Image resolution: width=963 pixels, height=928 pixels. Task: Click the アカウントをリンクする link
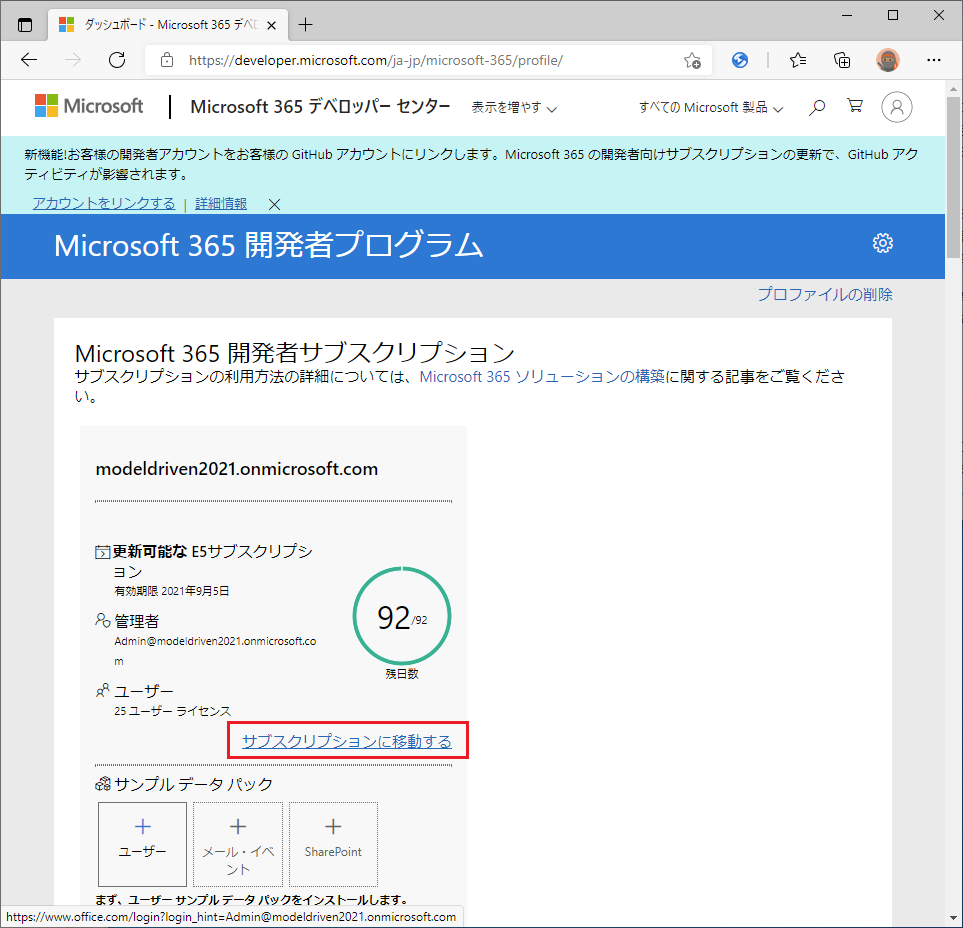coord(104,203)
